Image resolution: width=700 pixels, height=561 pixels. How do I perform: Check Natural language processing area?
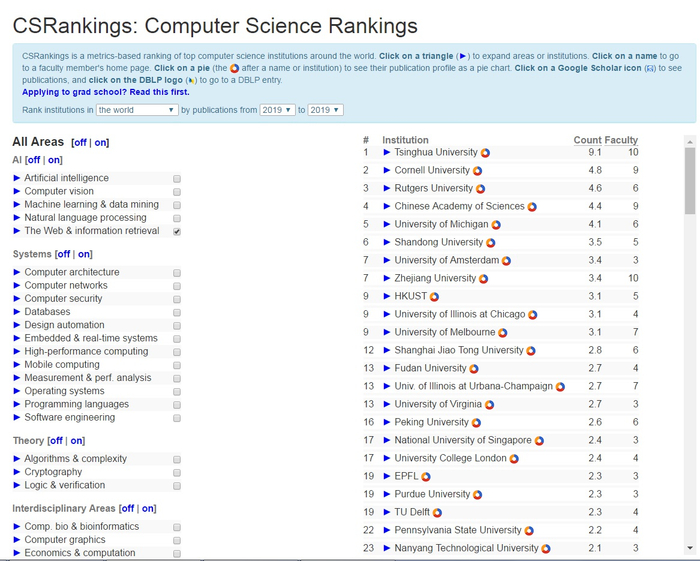pos(177,218)
